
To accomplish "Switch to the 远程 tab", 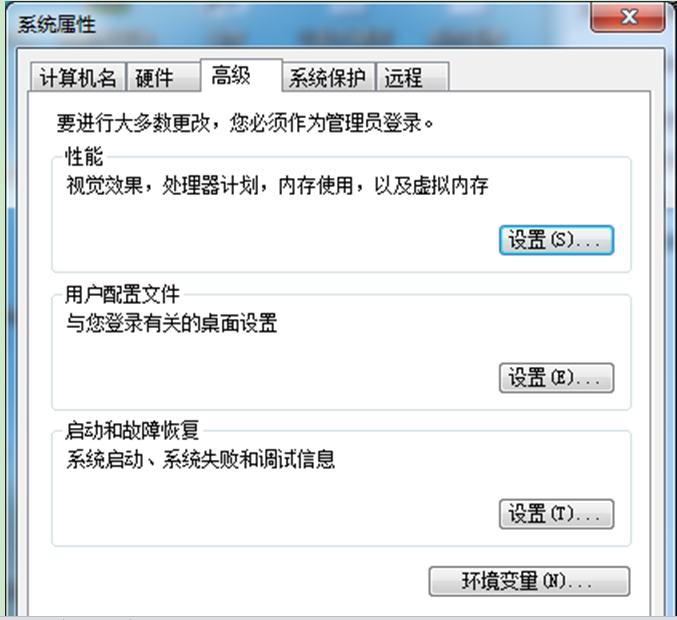I will pos(413,77).
